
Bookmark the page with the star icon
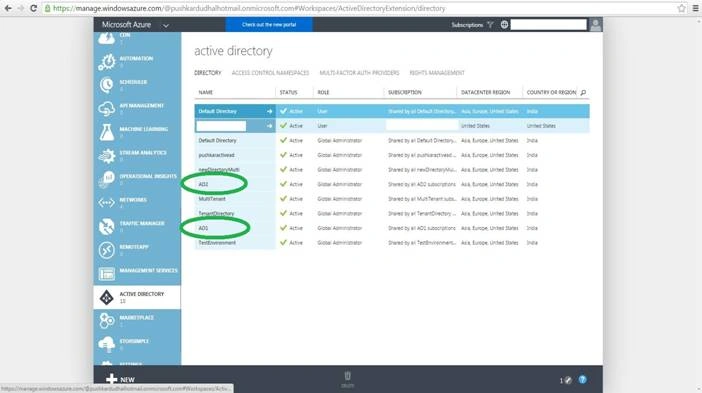click(681, 8)
